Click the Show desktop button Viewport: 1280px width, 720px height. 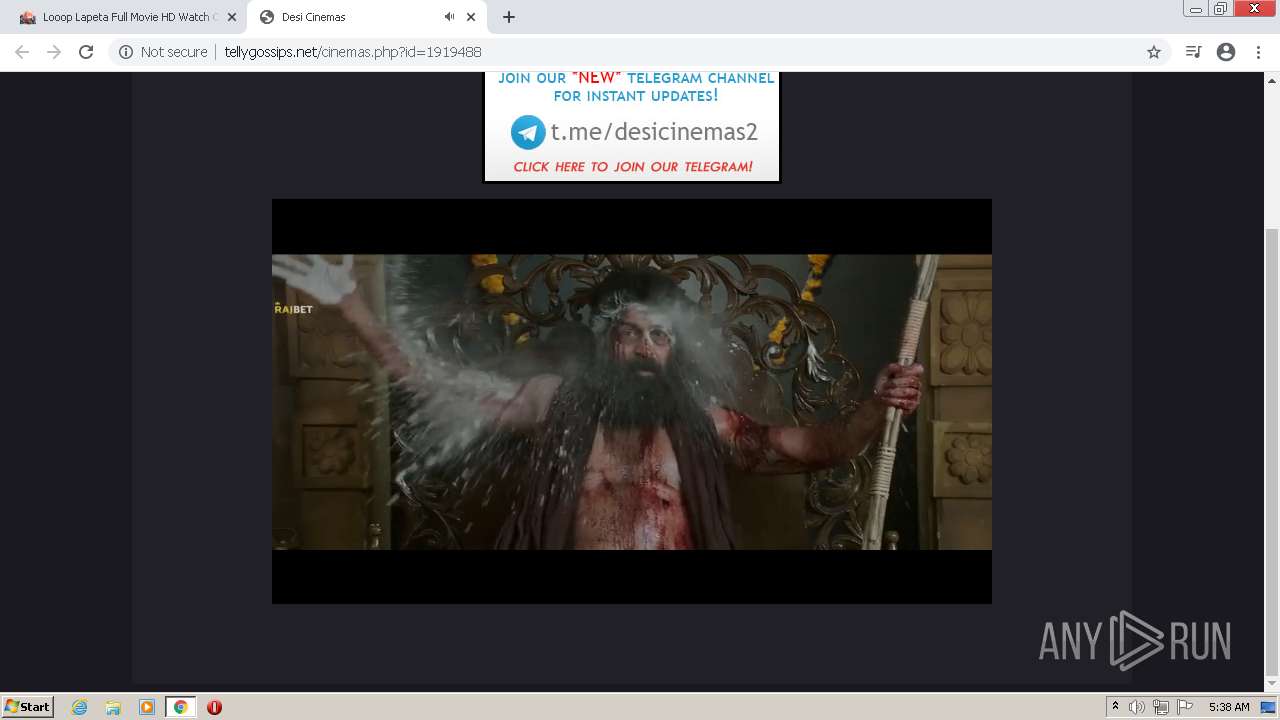point(1268,707)
